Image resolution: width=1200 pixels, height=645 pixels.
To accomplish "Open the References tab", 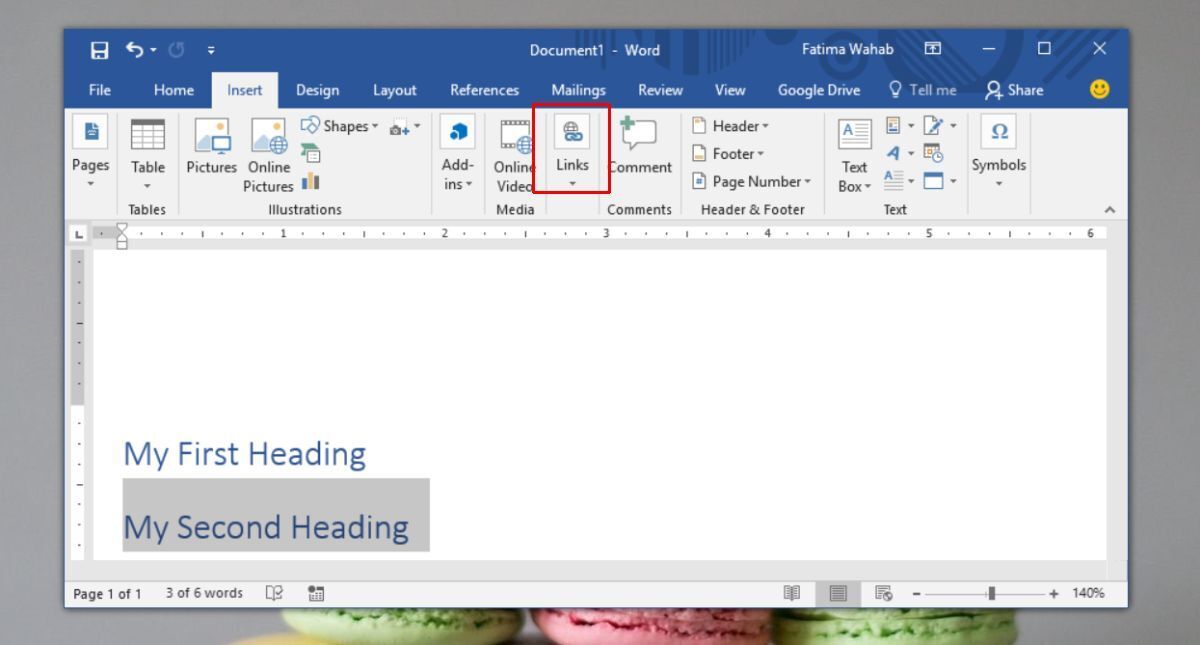I will [484, 90].
